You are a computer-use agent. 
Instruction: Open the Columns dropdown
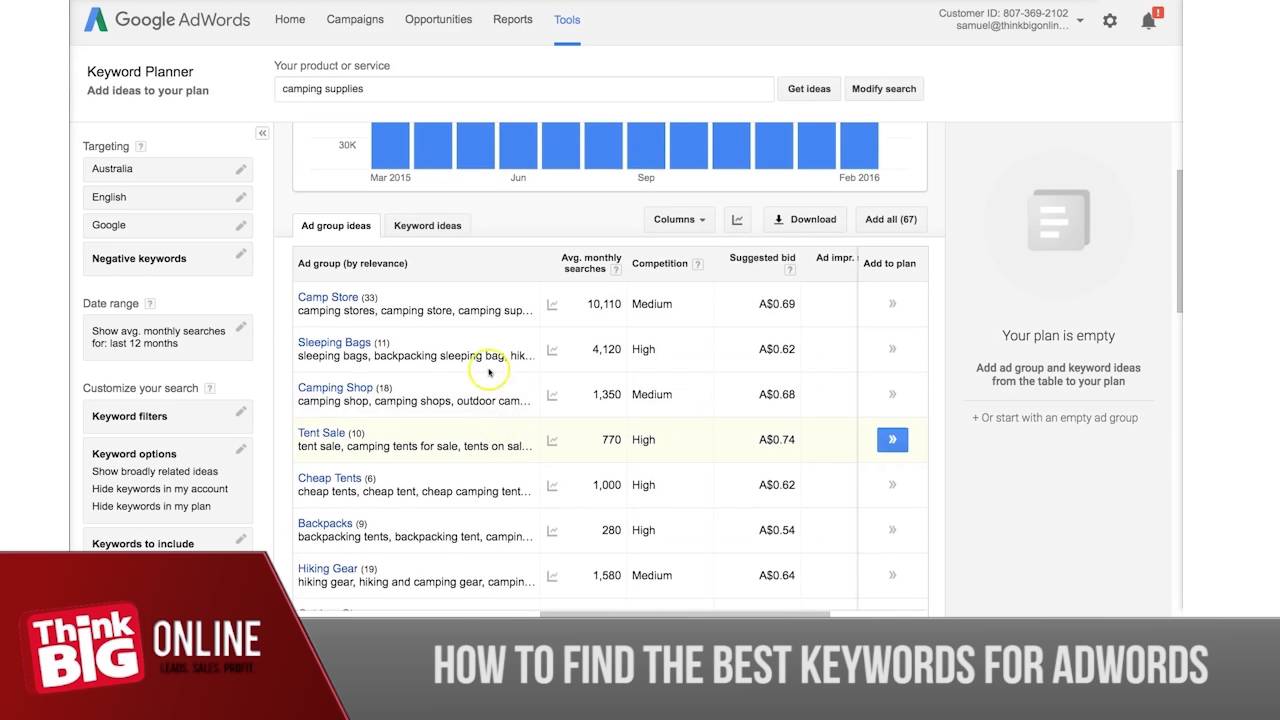(679, 220)
